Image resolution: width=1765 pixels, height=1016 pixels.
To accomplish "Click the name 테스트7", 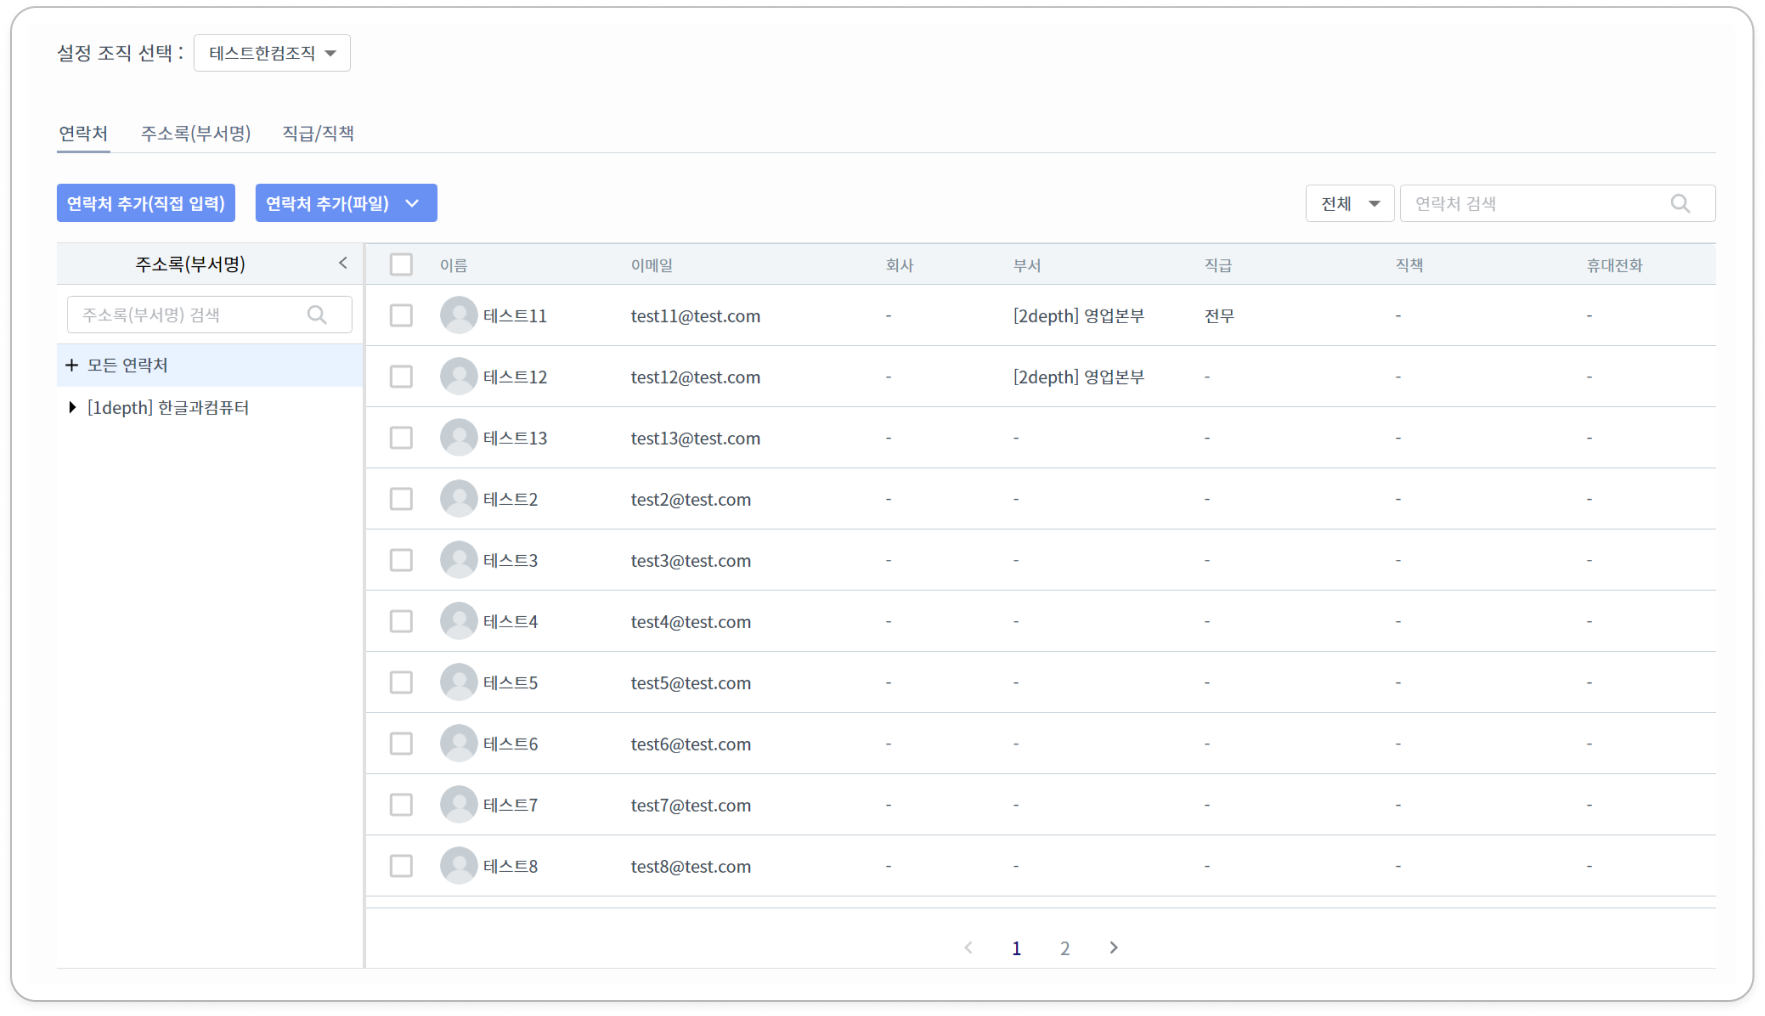I will coord(510,805).
